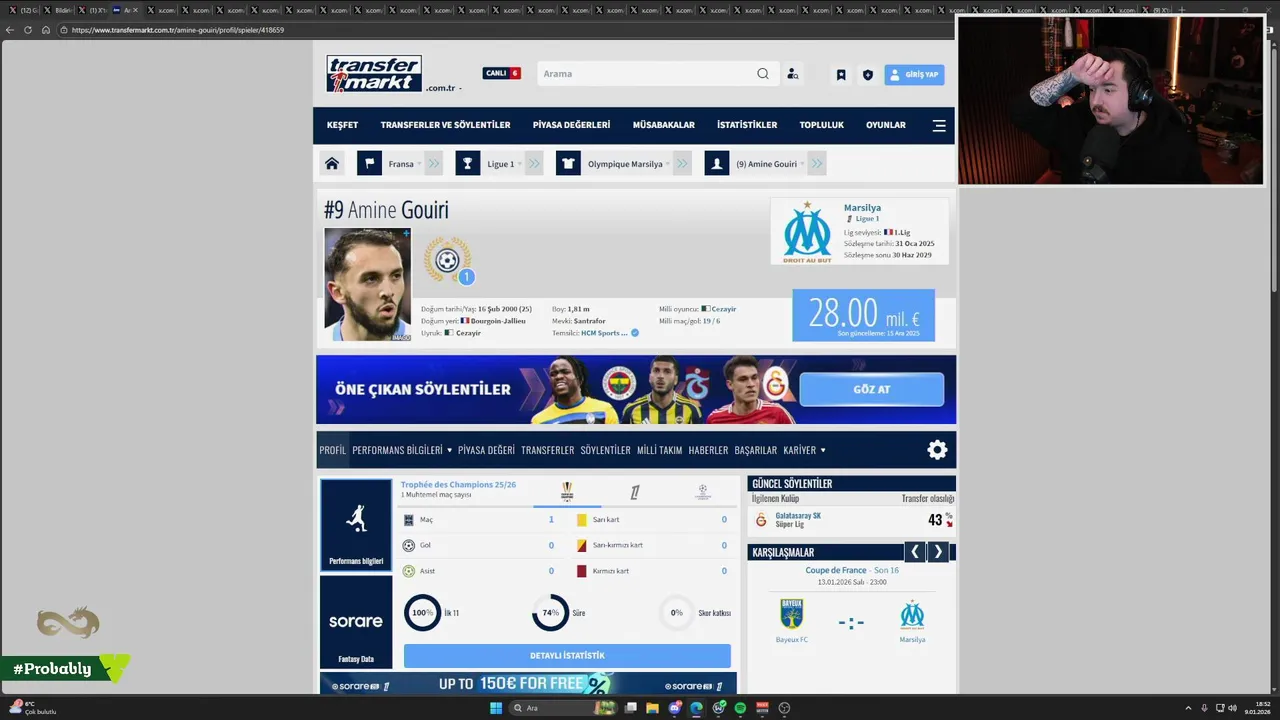Click the trophy wreath achievement badge
This screenshot has width=1280, height=720.
[447, 260]
